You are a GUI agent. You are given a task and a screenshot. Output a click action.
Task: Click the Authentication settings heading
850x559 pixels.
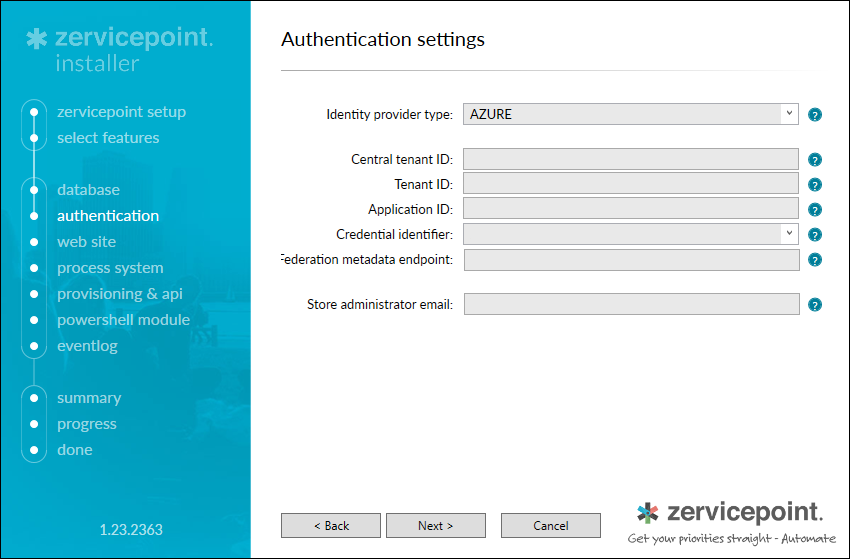[x=383, y=40]
